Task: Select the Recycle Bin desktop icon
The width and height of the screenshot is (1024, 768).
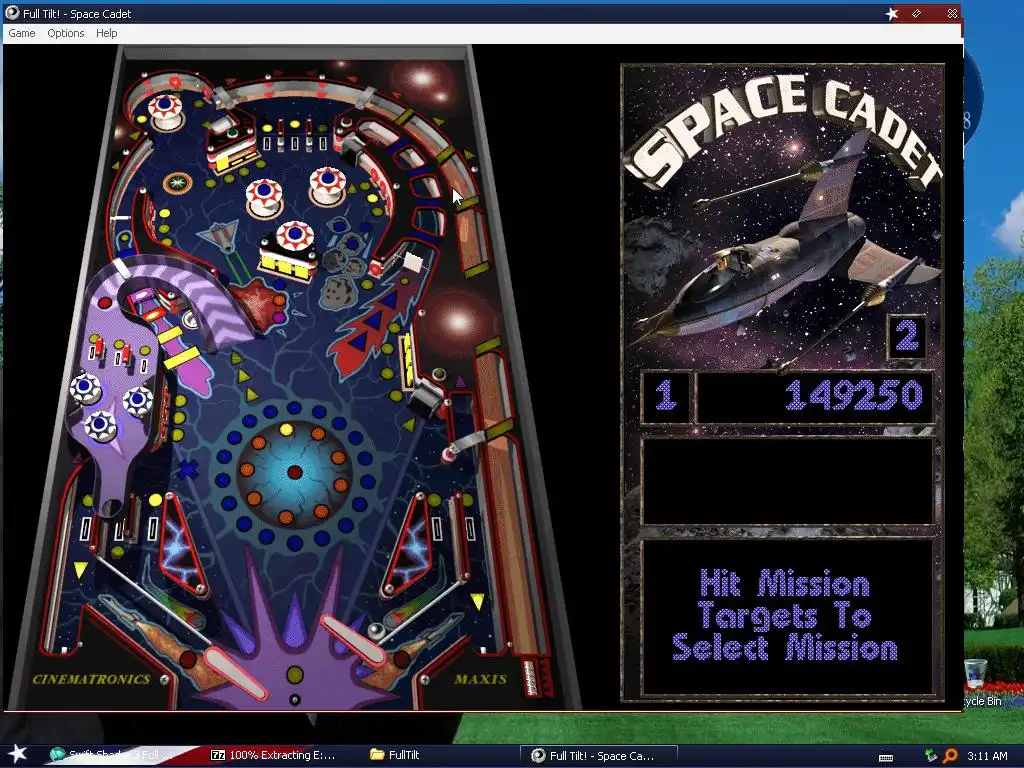Action: click(x=976, y=673)
